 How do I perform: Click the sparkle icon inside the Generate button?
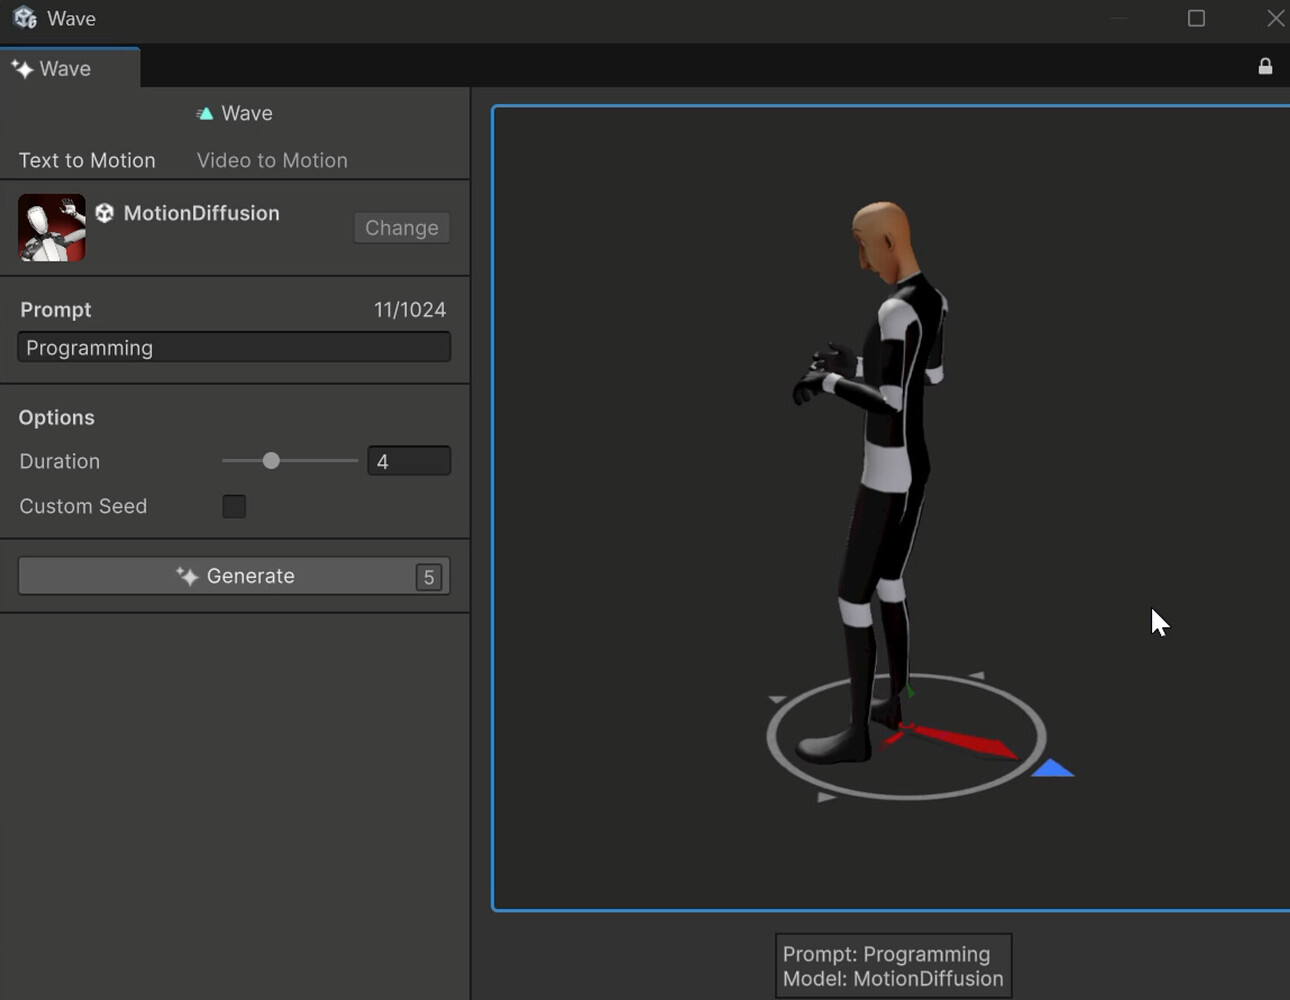pyautogui.click(x=185, y=576)
